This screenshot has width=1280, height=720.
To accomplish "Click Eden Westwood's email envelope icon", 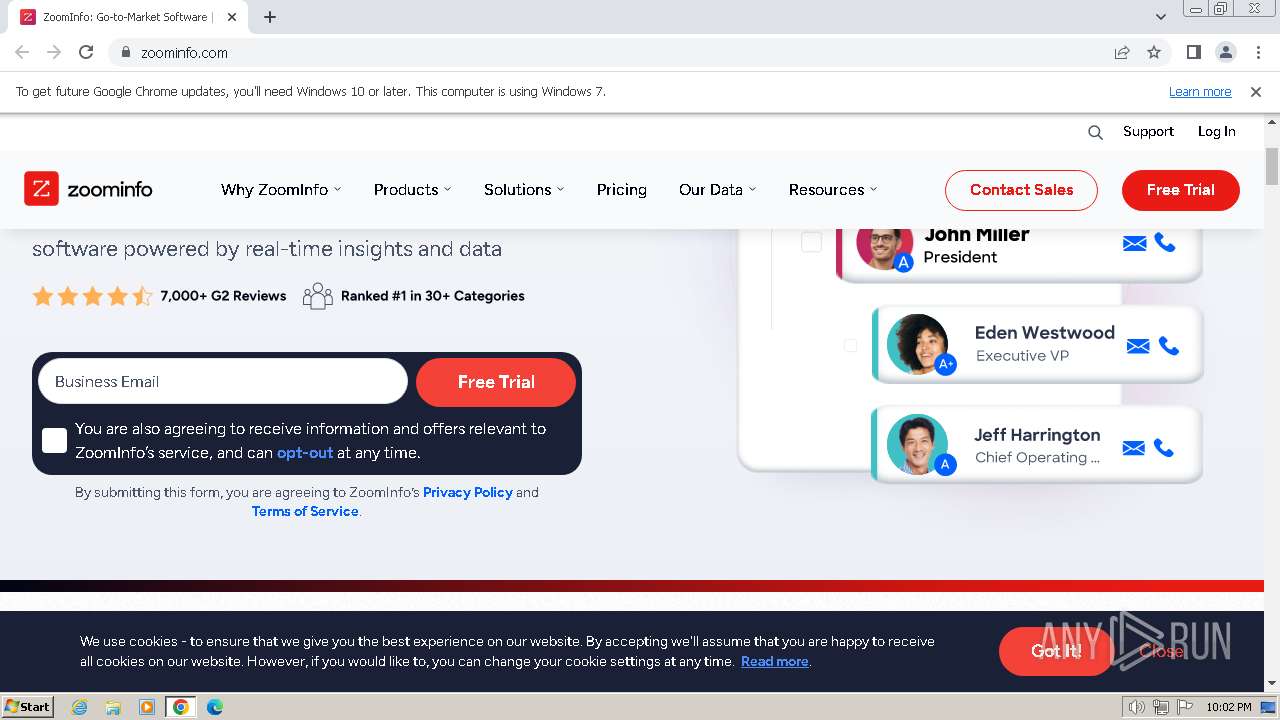I will point(1138,346).
